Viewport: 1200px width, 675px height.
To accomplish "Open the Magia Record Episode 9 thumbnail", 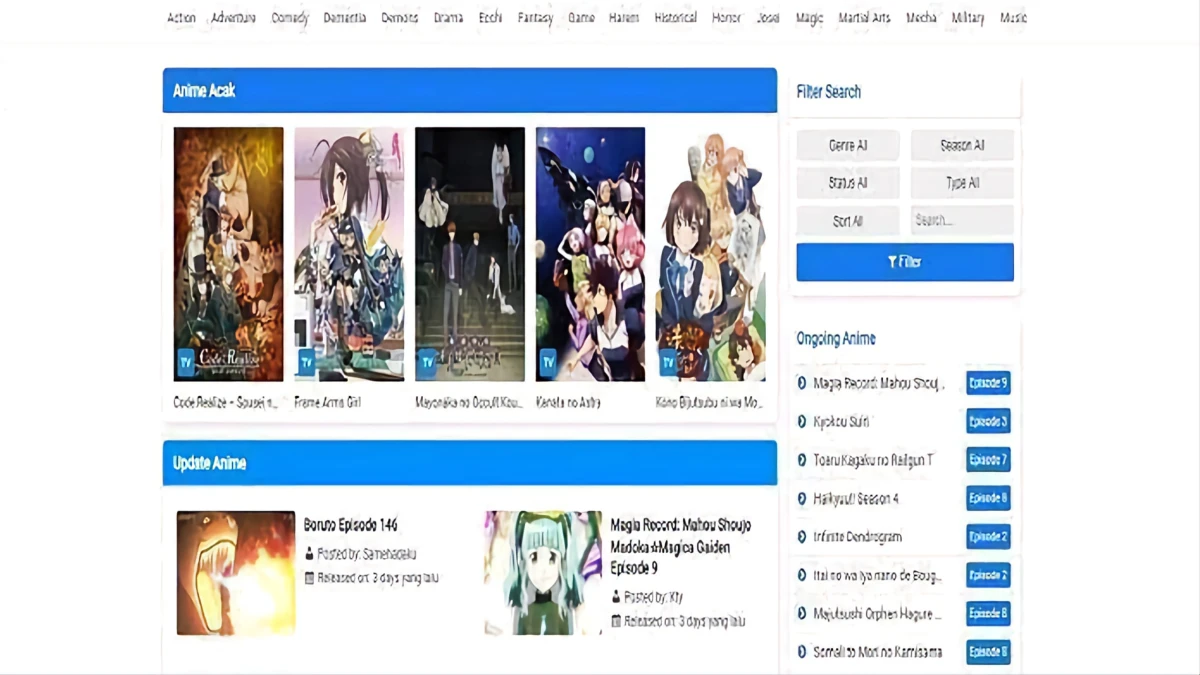I will 543,573.
